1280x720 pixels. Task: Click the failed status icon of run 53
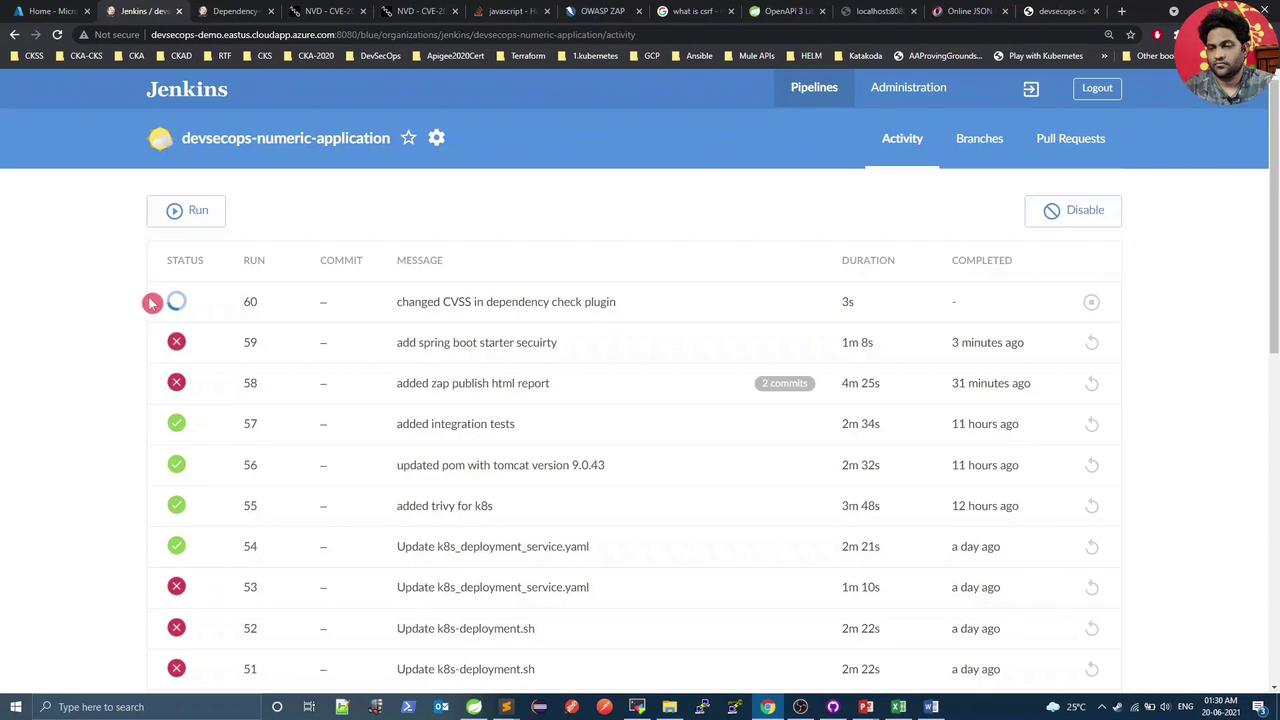176,587
